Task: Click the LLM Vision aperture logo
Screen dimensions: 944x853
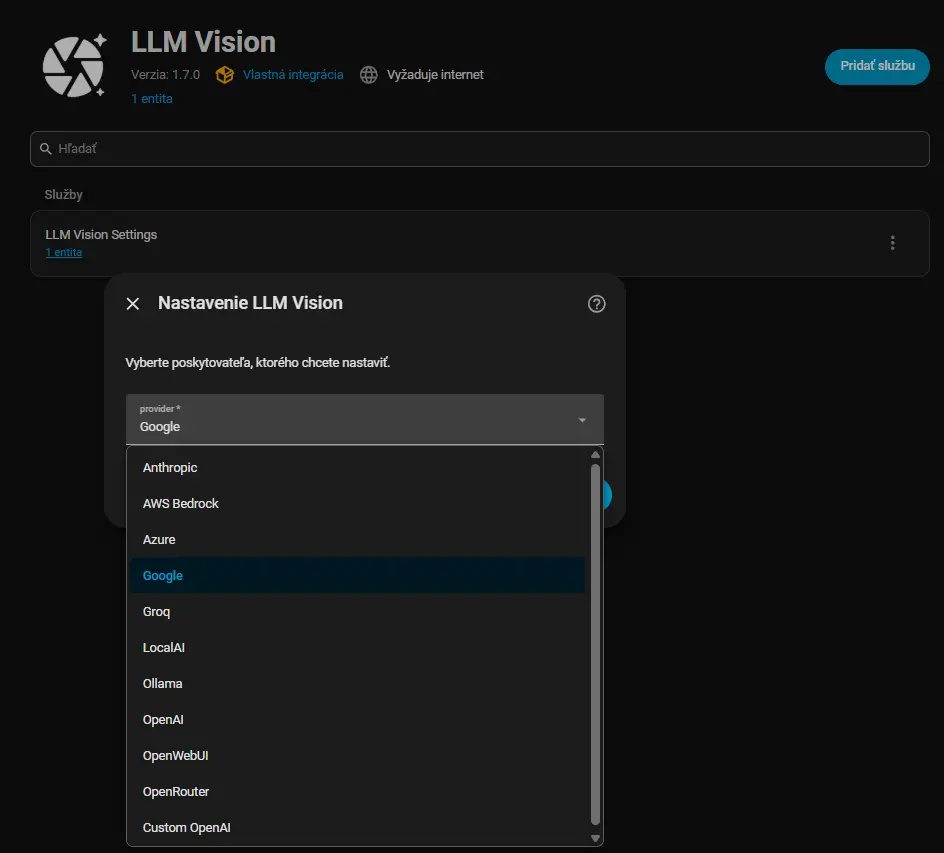Action: [75, 65]
